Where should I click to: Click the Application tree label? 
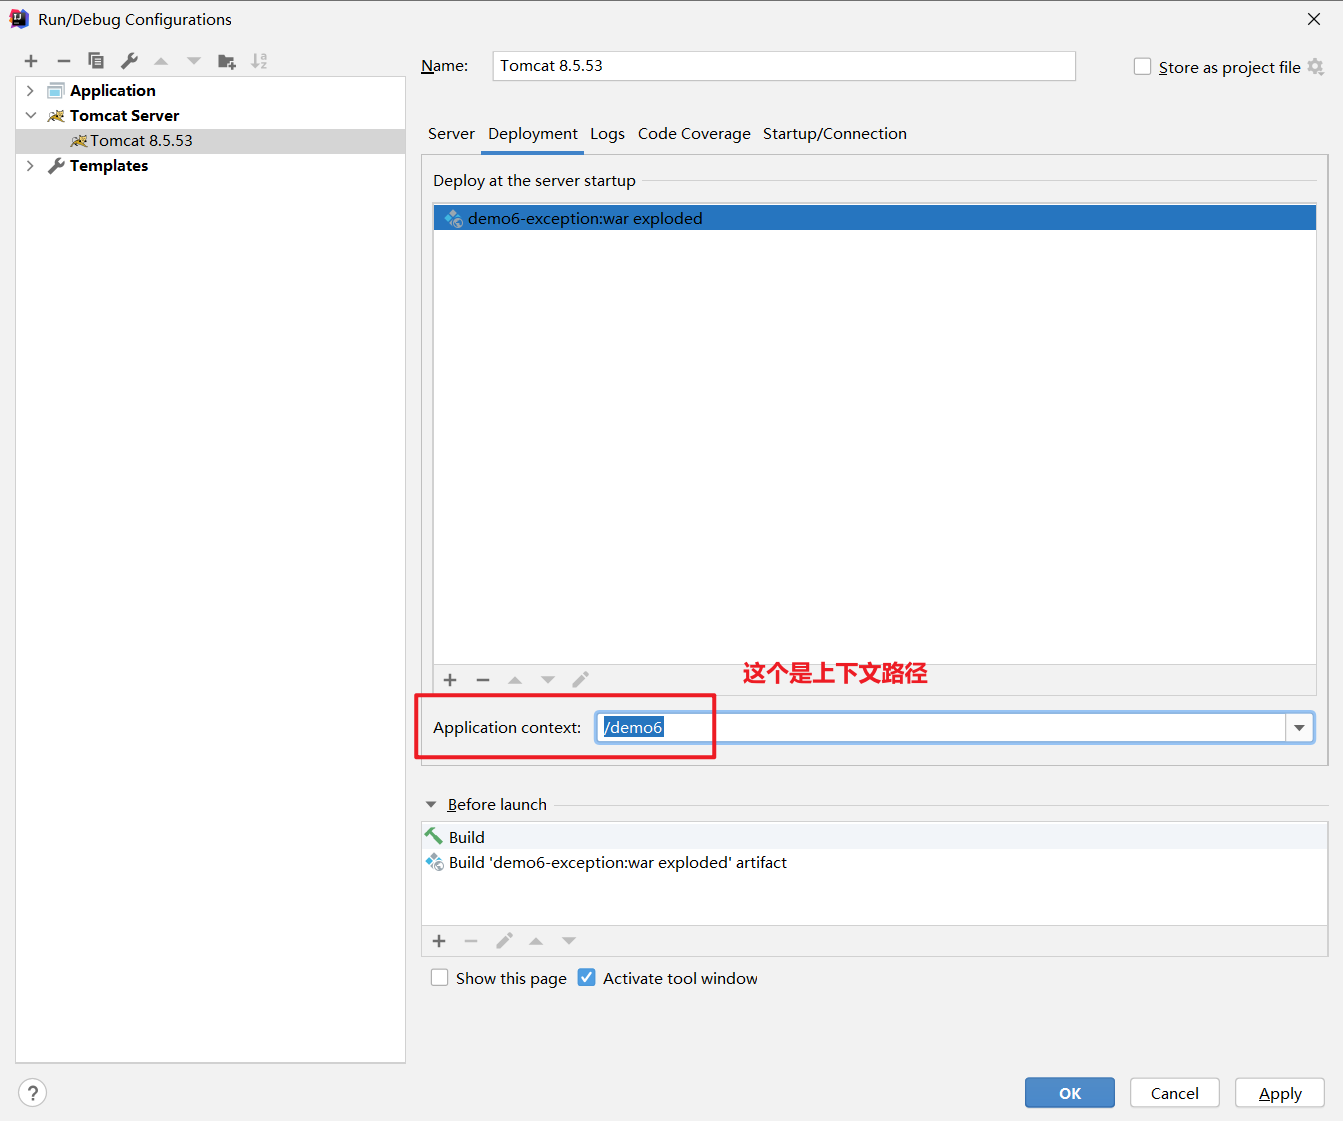(x=113, y=91)
